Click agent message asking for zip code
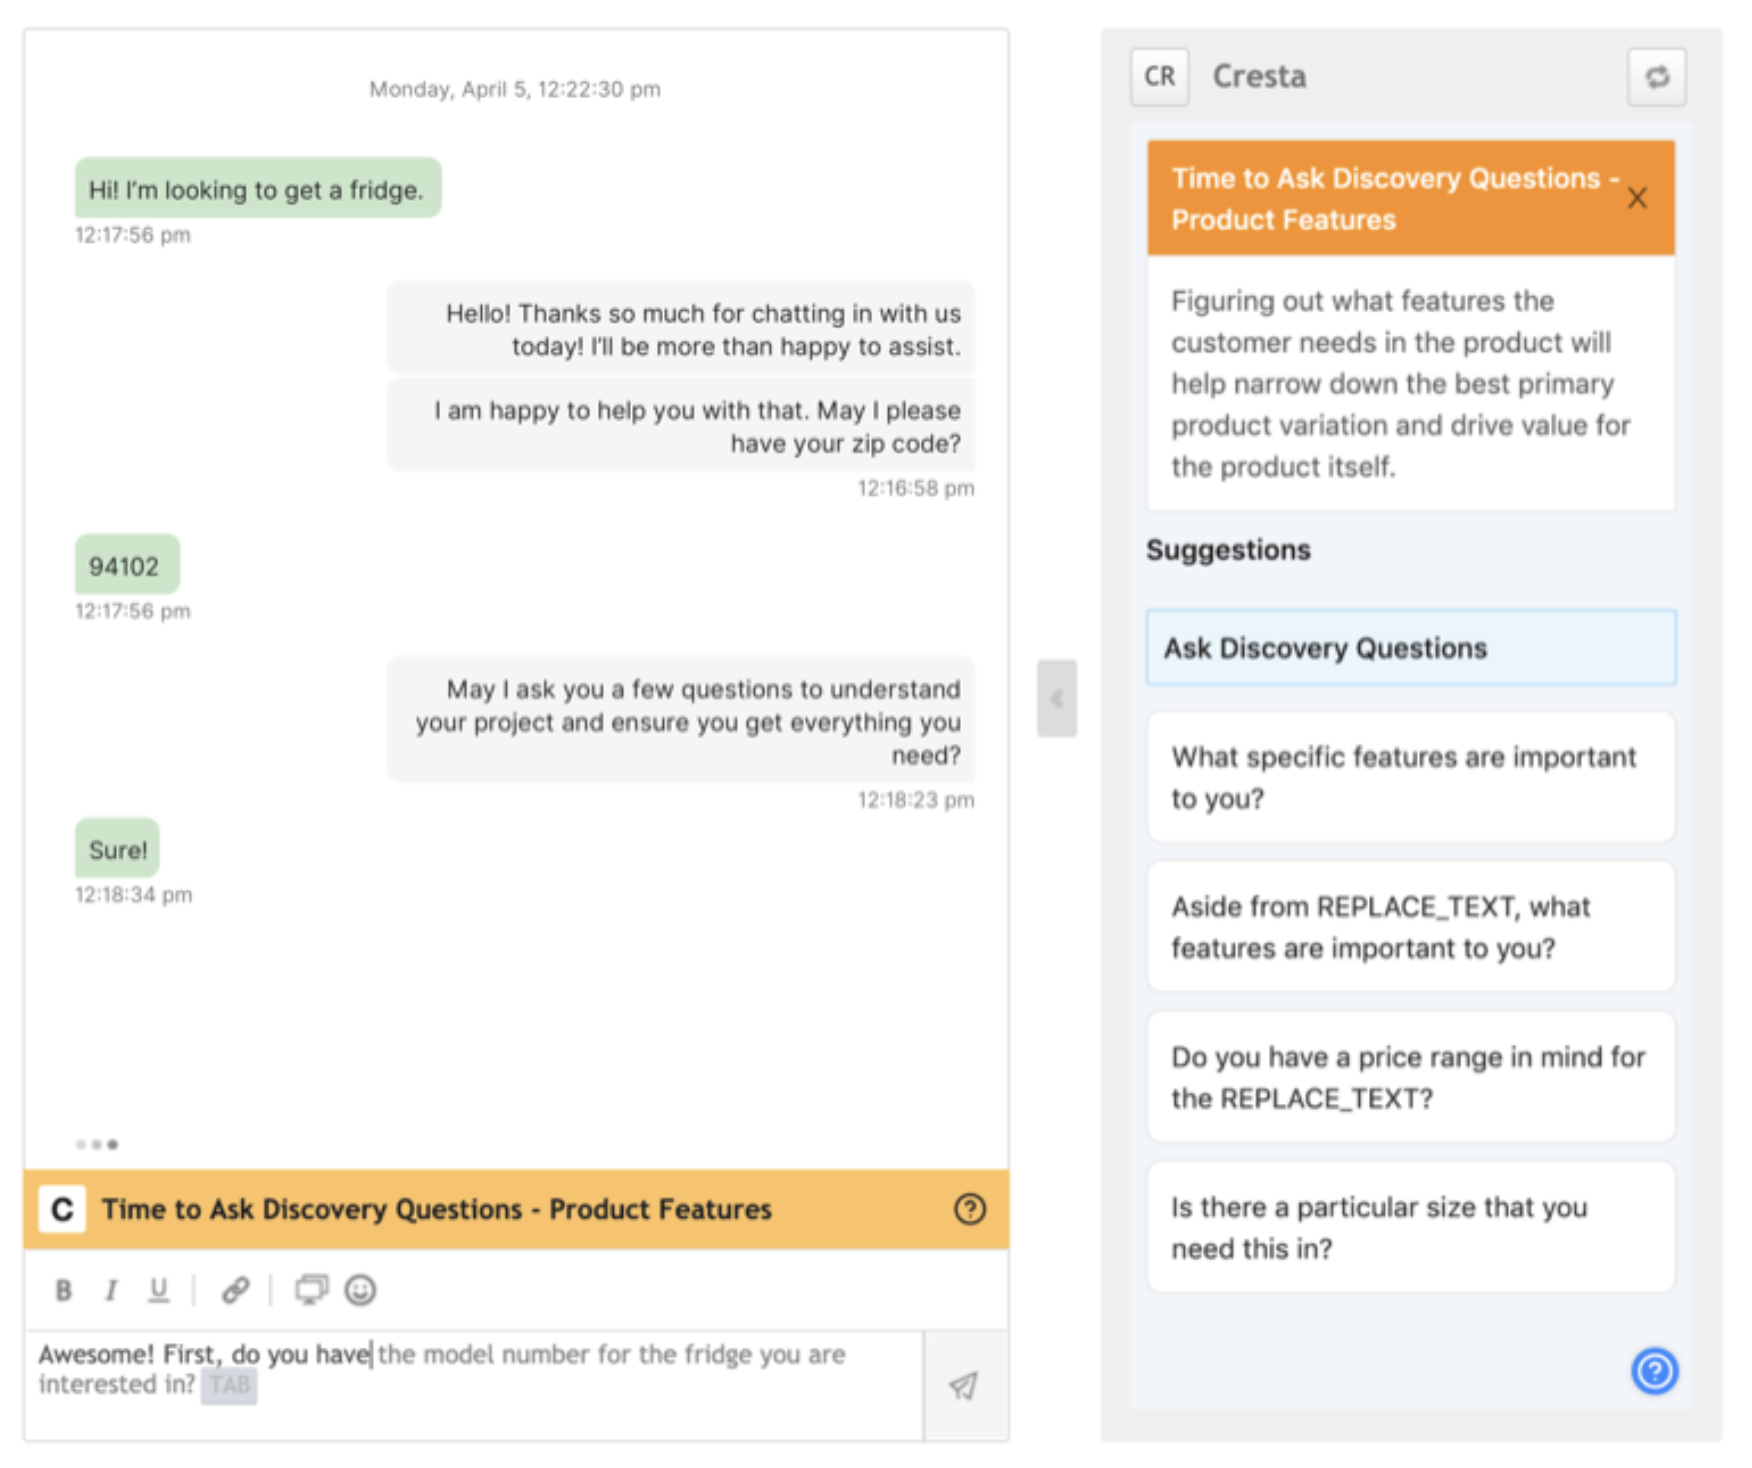1752x1468 pixels. point(681,425)
